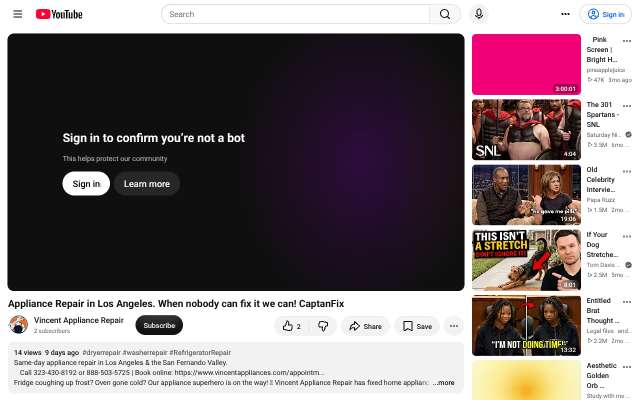The image size is (640, 400).
Task: Click Papa Rizzz channel name
Action: point(600,200)
